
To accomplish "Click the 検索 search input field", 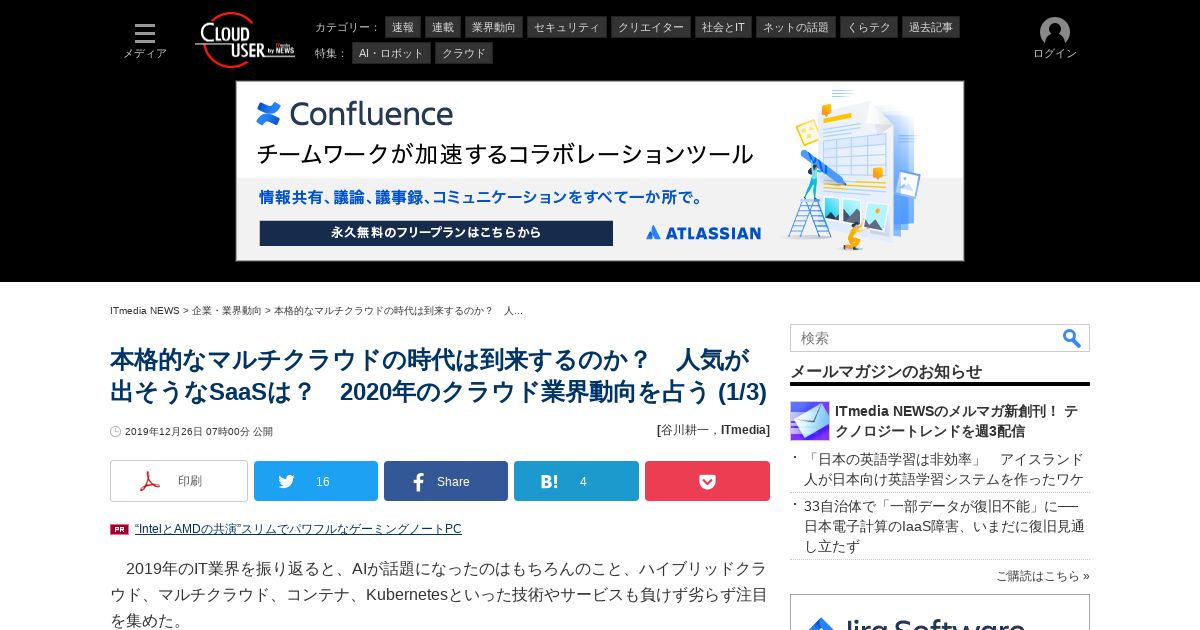I will (925, 338).
